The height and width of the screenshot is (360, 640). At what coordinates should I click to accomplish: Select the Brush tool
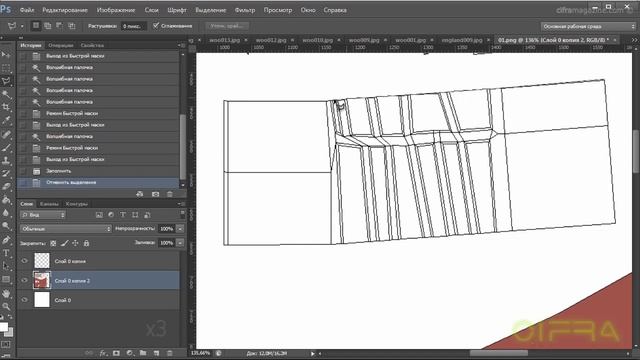click(6, 147)
